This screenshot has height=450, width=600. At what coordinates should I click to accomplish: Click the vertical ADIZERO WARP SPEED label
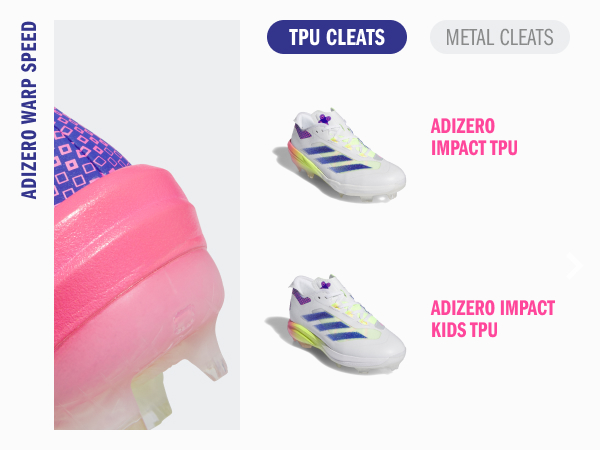click(x=29, y=110)
